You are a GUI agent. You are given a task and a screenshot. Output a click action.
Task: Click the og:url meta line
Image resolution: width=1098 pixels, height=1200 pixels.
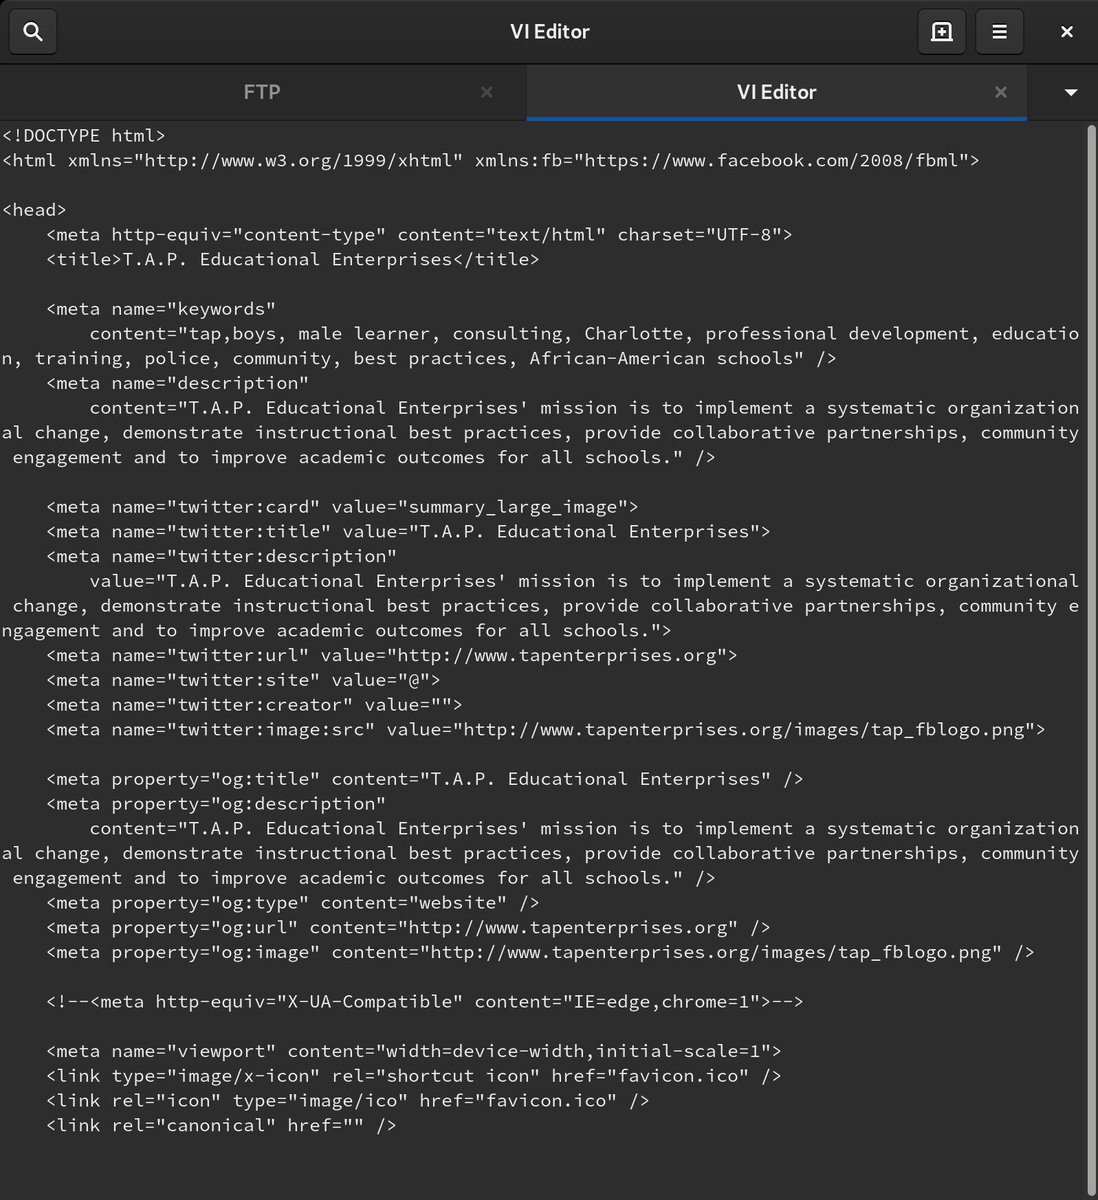point(408,928)
